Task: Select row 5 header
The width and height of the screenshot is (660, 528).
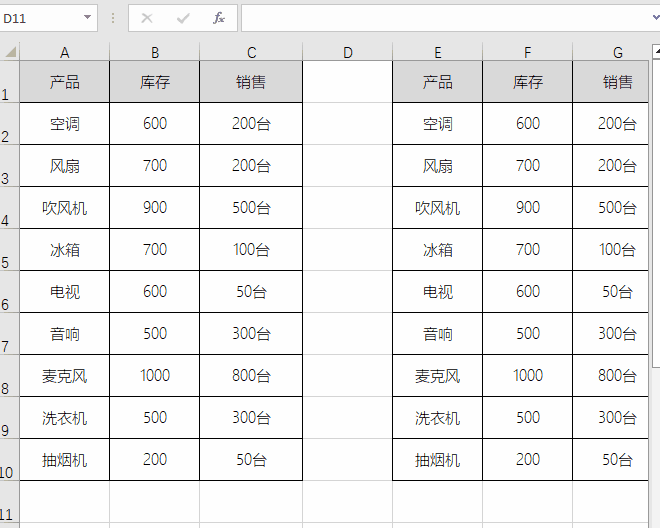Action: pos(9,250)
